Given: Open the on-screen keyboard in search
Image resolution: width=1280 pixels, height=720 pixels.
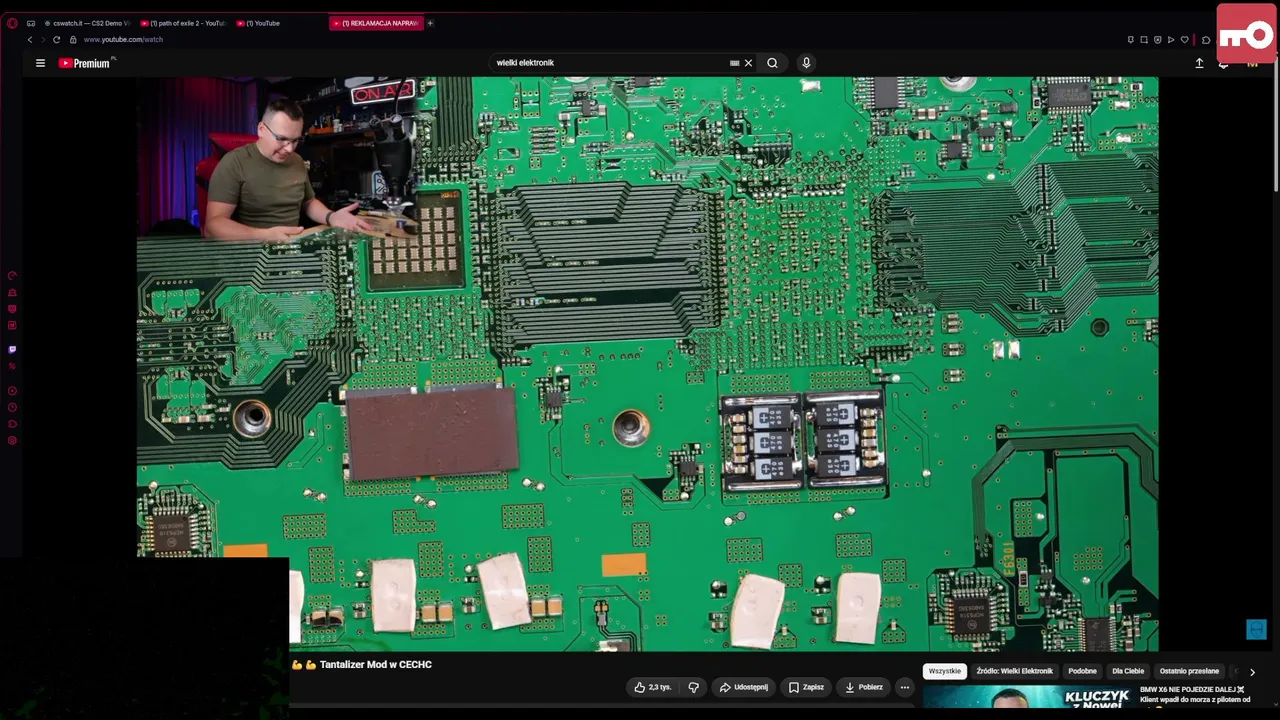Looking at the screenshot, I should click(735, 63).
